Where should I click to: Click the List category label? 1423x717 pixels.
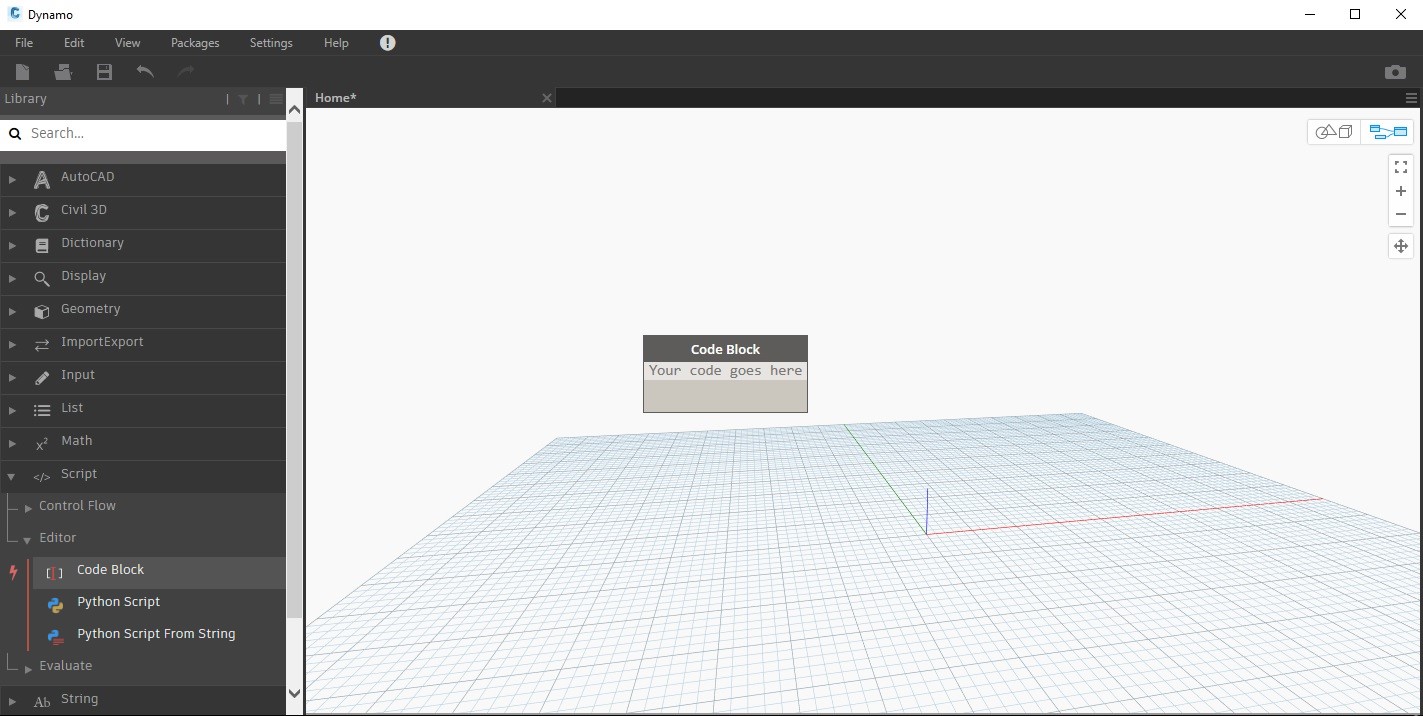click(x=72, y=408)
